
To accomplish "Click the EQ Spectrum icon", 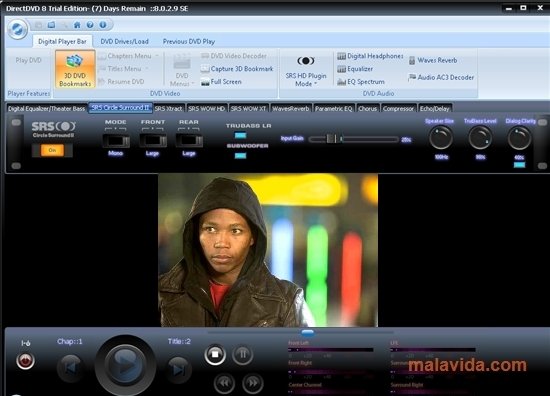I will point(341,82).
